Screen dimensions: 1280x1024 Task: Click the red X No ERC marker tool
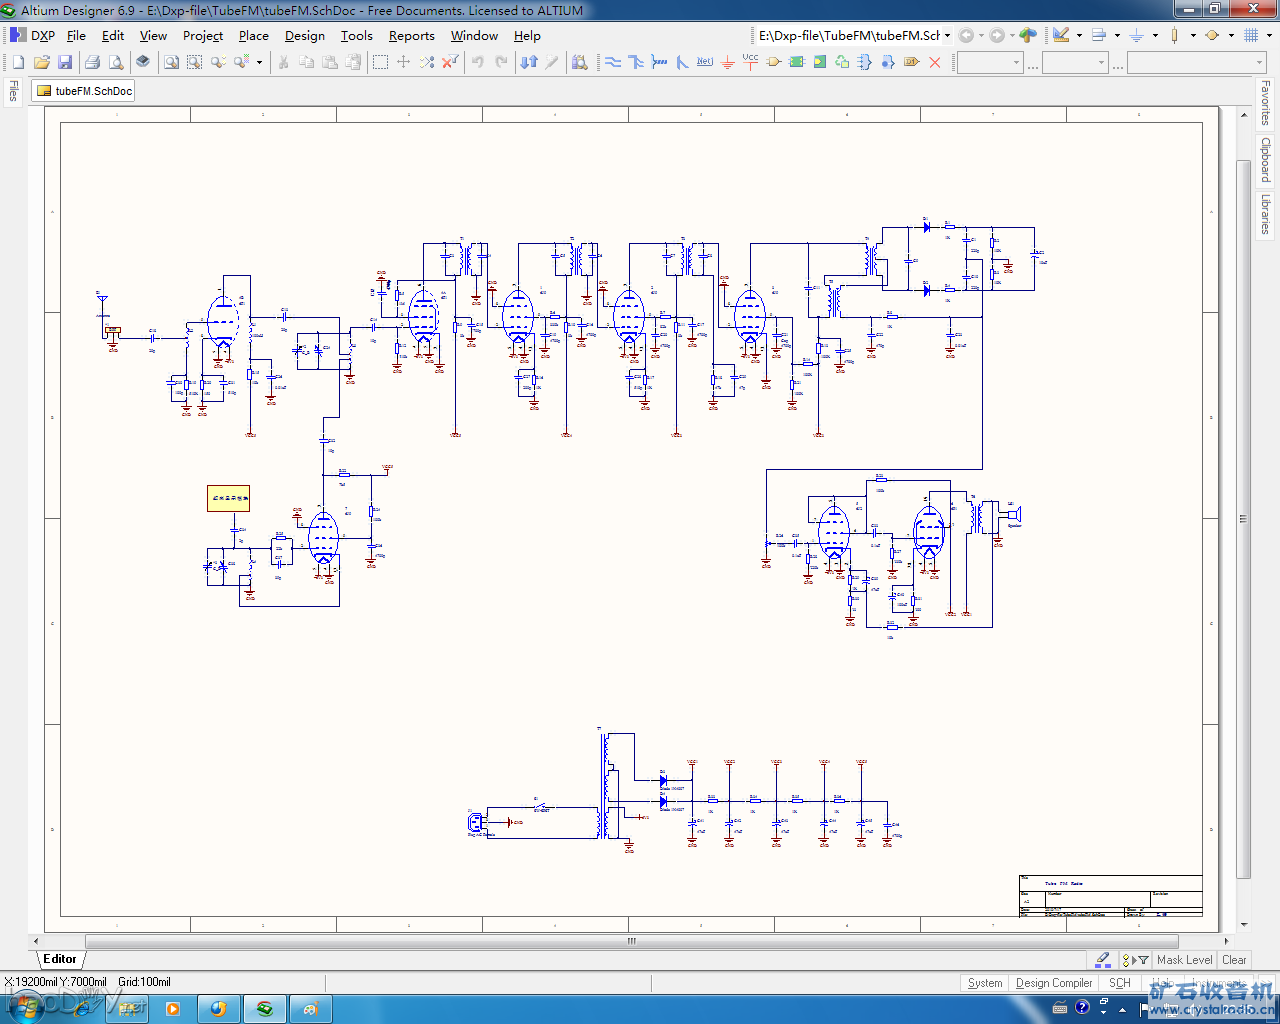(935, 62)
